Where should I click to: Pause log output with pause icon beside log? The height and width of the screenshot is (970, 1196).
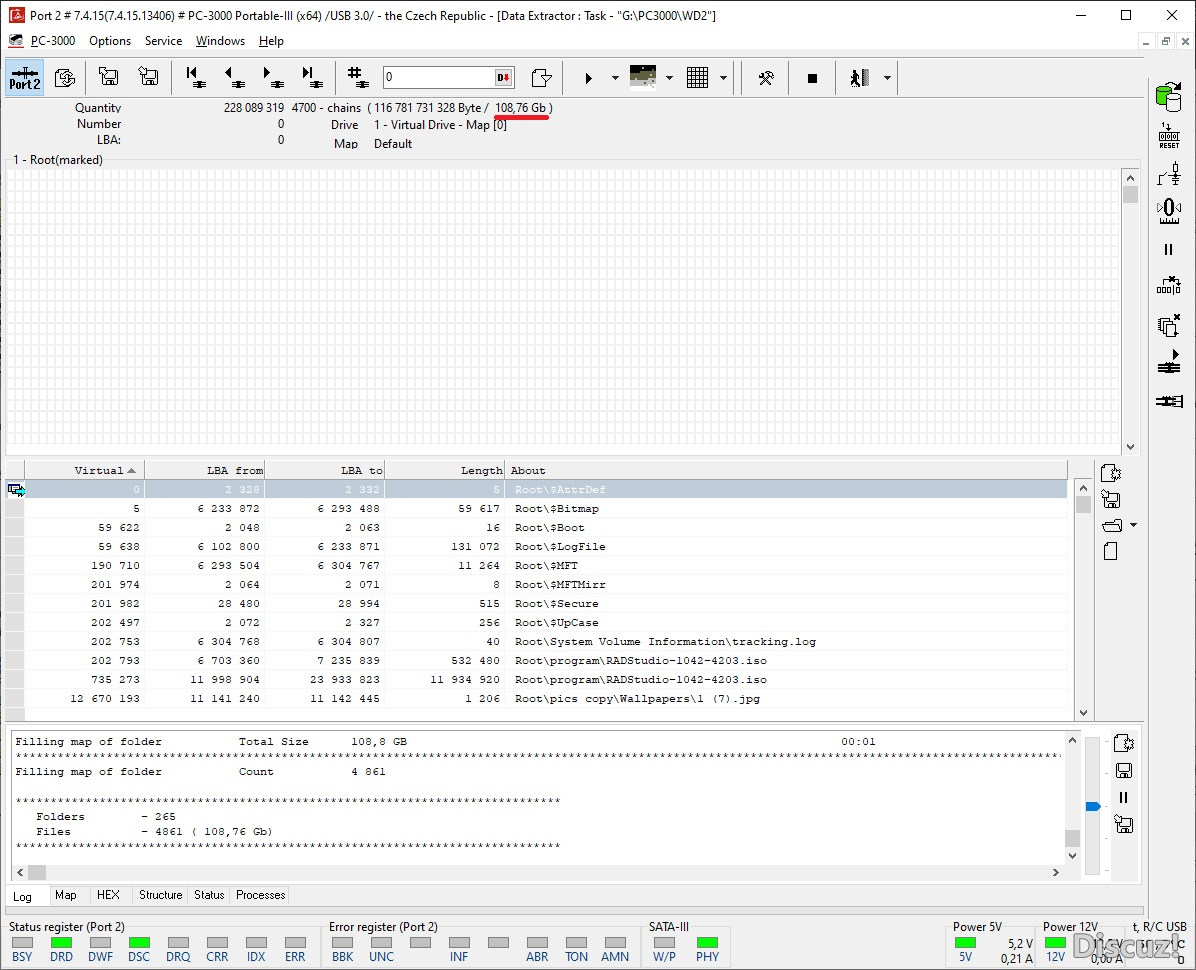coord(1124,798)
